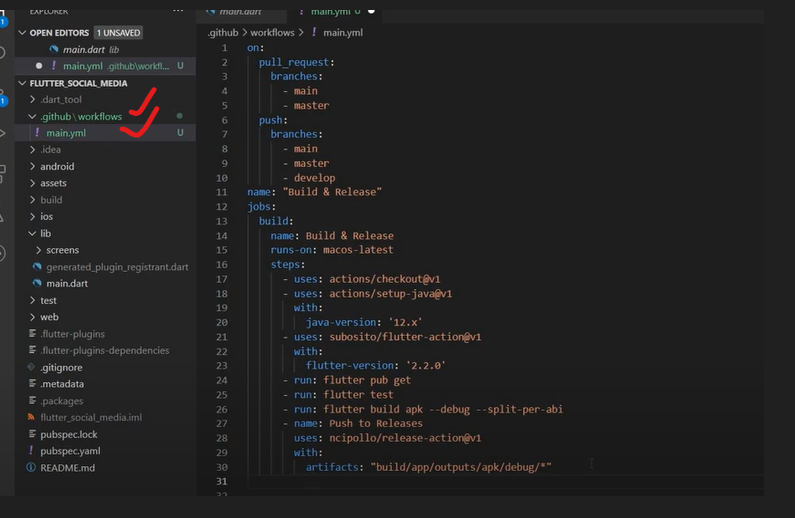The width and height of the screenshot is (795, 518).
Task: Click the Dart icon beside generated_plugin_registrant.dart
Action: coord(37,267)
